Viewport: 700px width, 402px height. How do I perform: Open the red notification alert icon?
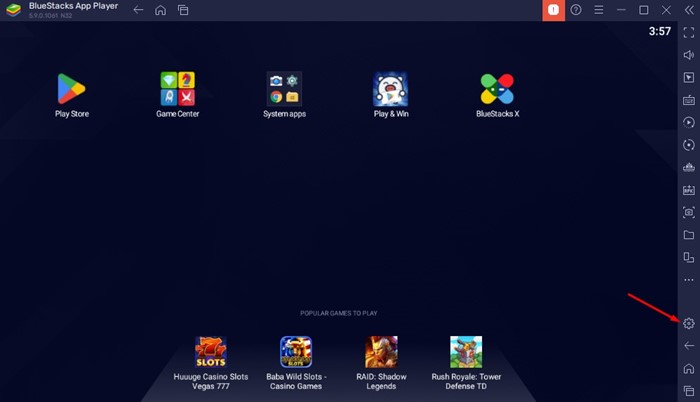(x=552, y=10)
